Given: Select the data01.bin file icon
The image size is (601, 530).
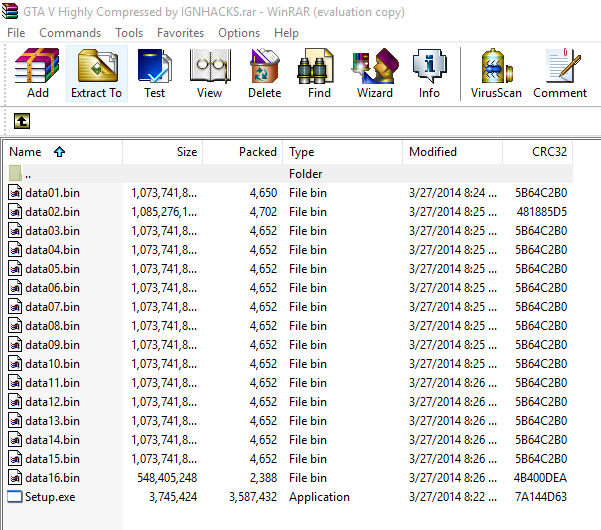Looking at the screenshot, I should (x=15, y=192).
